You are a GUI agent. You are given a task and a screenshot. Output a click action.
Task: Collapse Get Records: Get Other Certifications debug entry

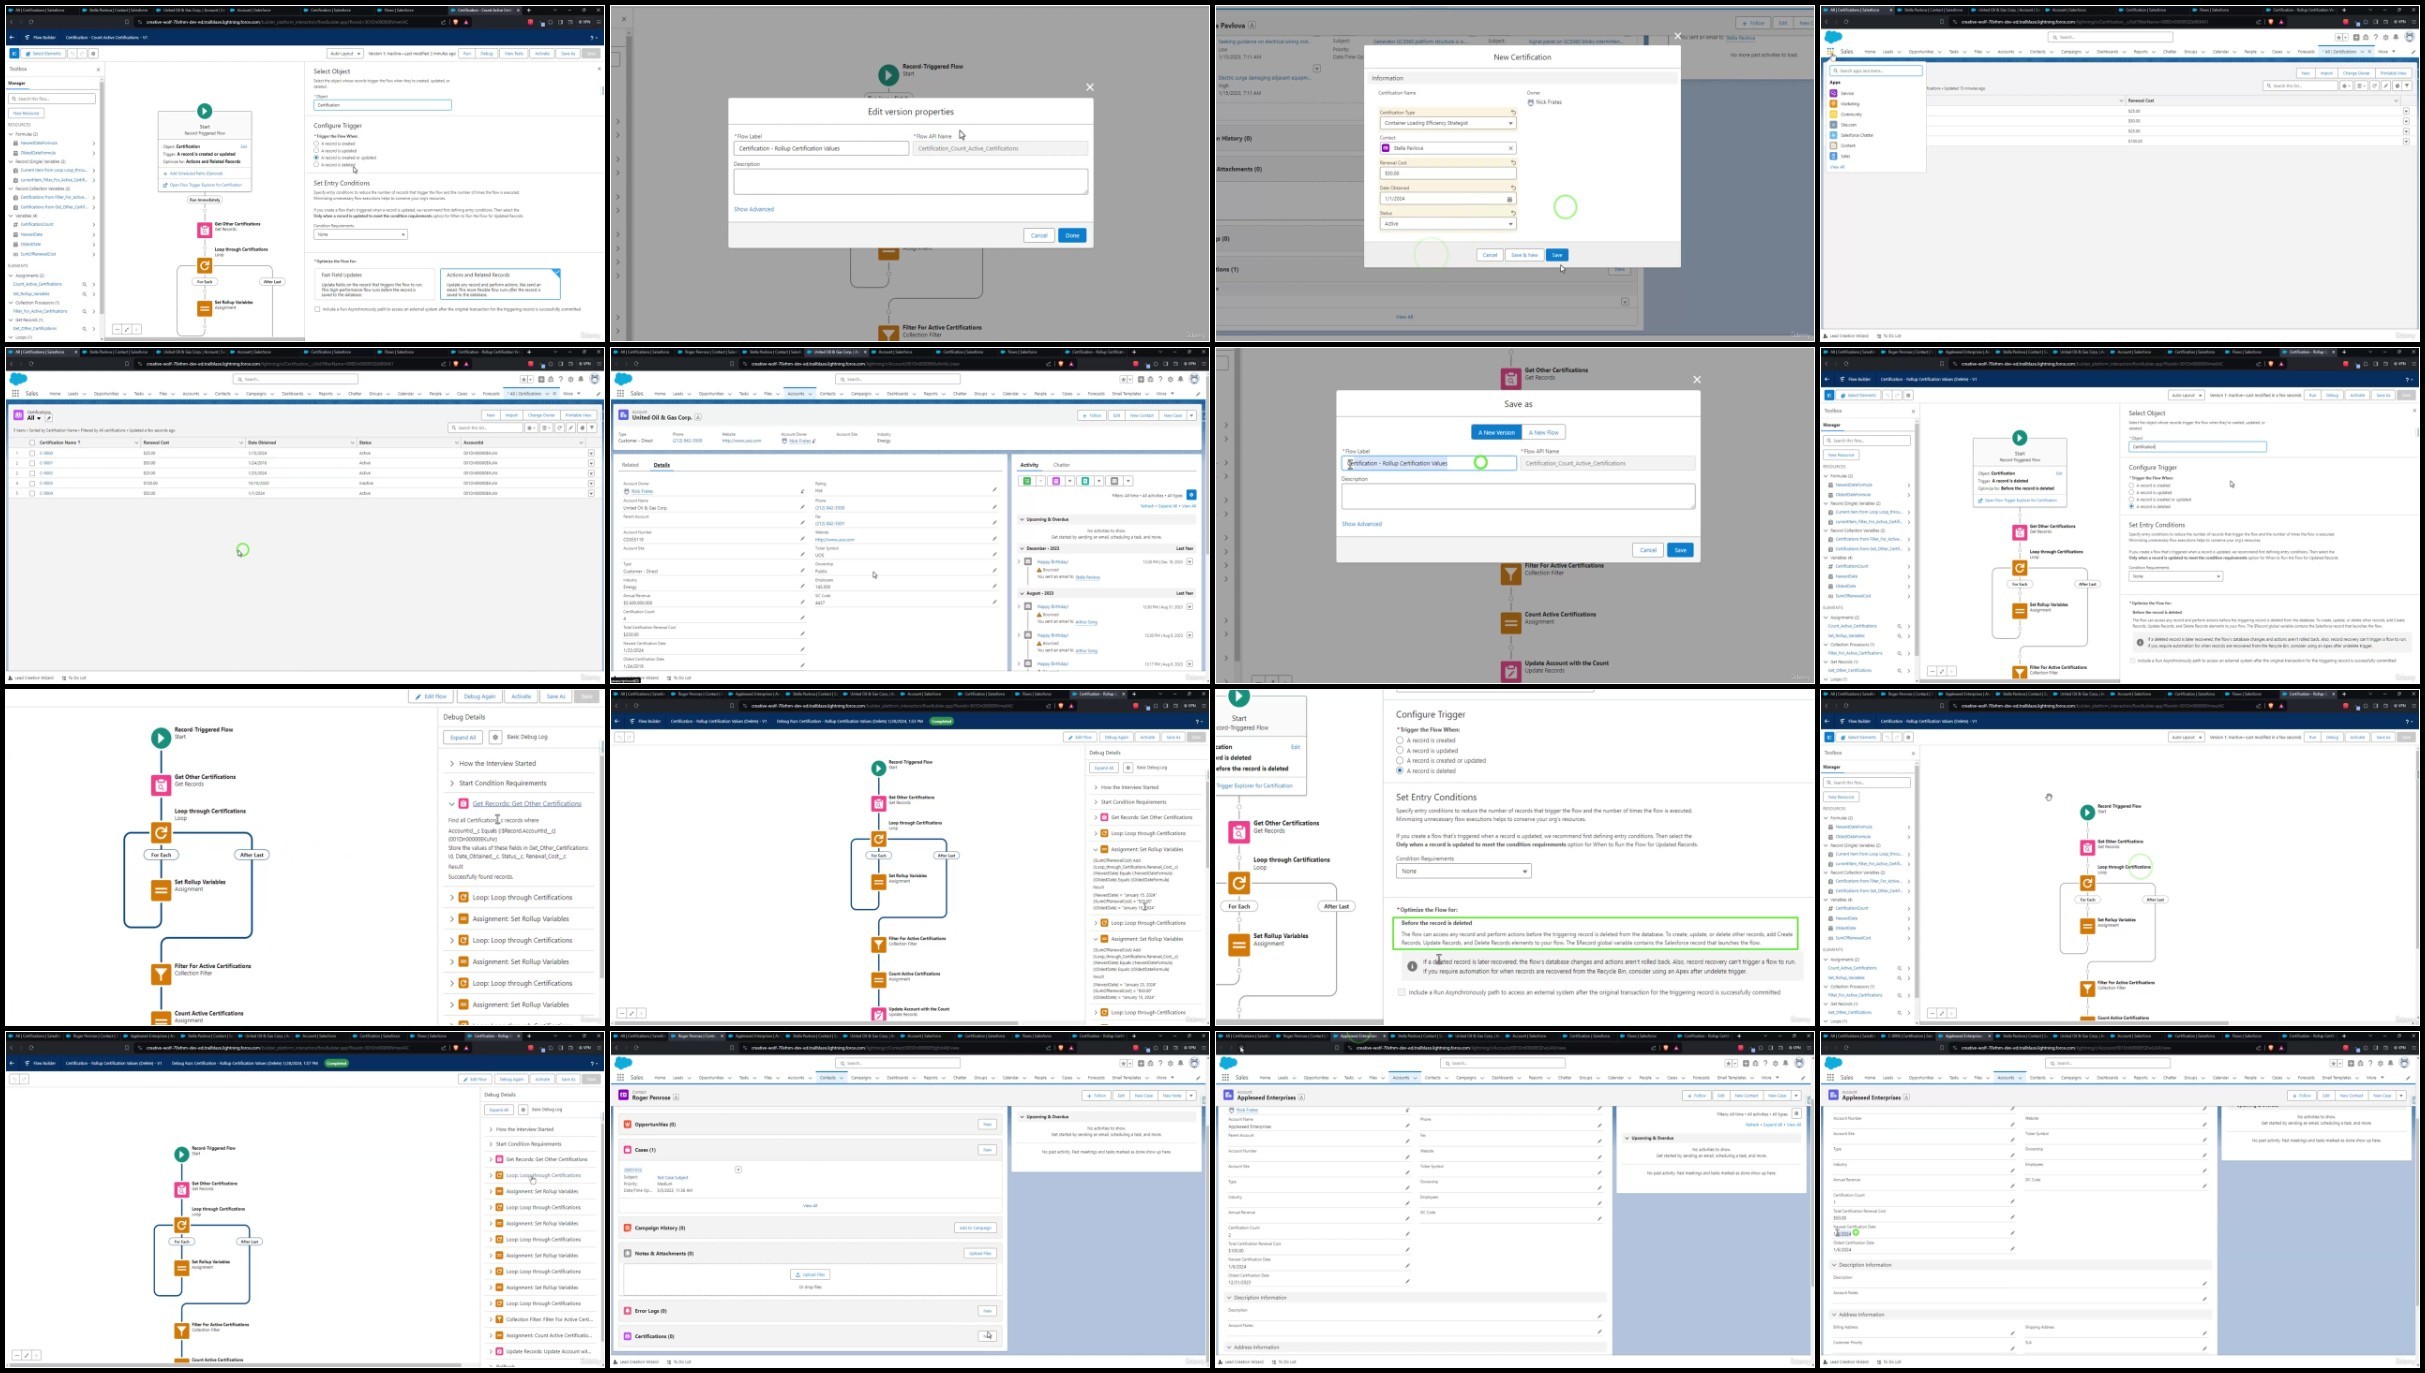tap(452, 803)
